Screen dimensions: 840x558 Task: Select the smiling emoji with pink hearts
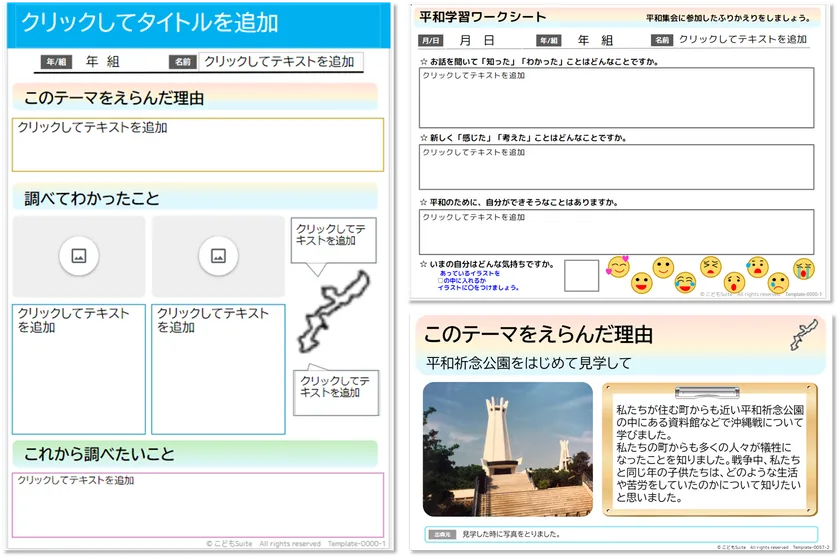pos(619,268)
